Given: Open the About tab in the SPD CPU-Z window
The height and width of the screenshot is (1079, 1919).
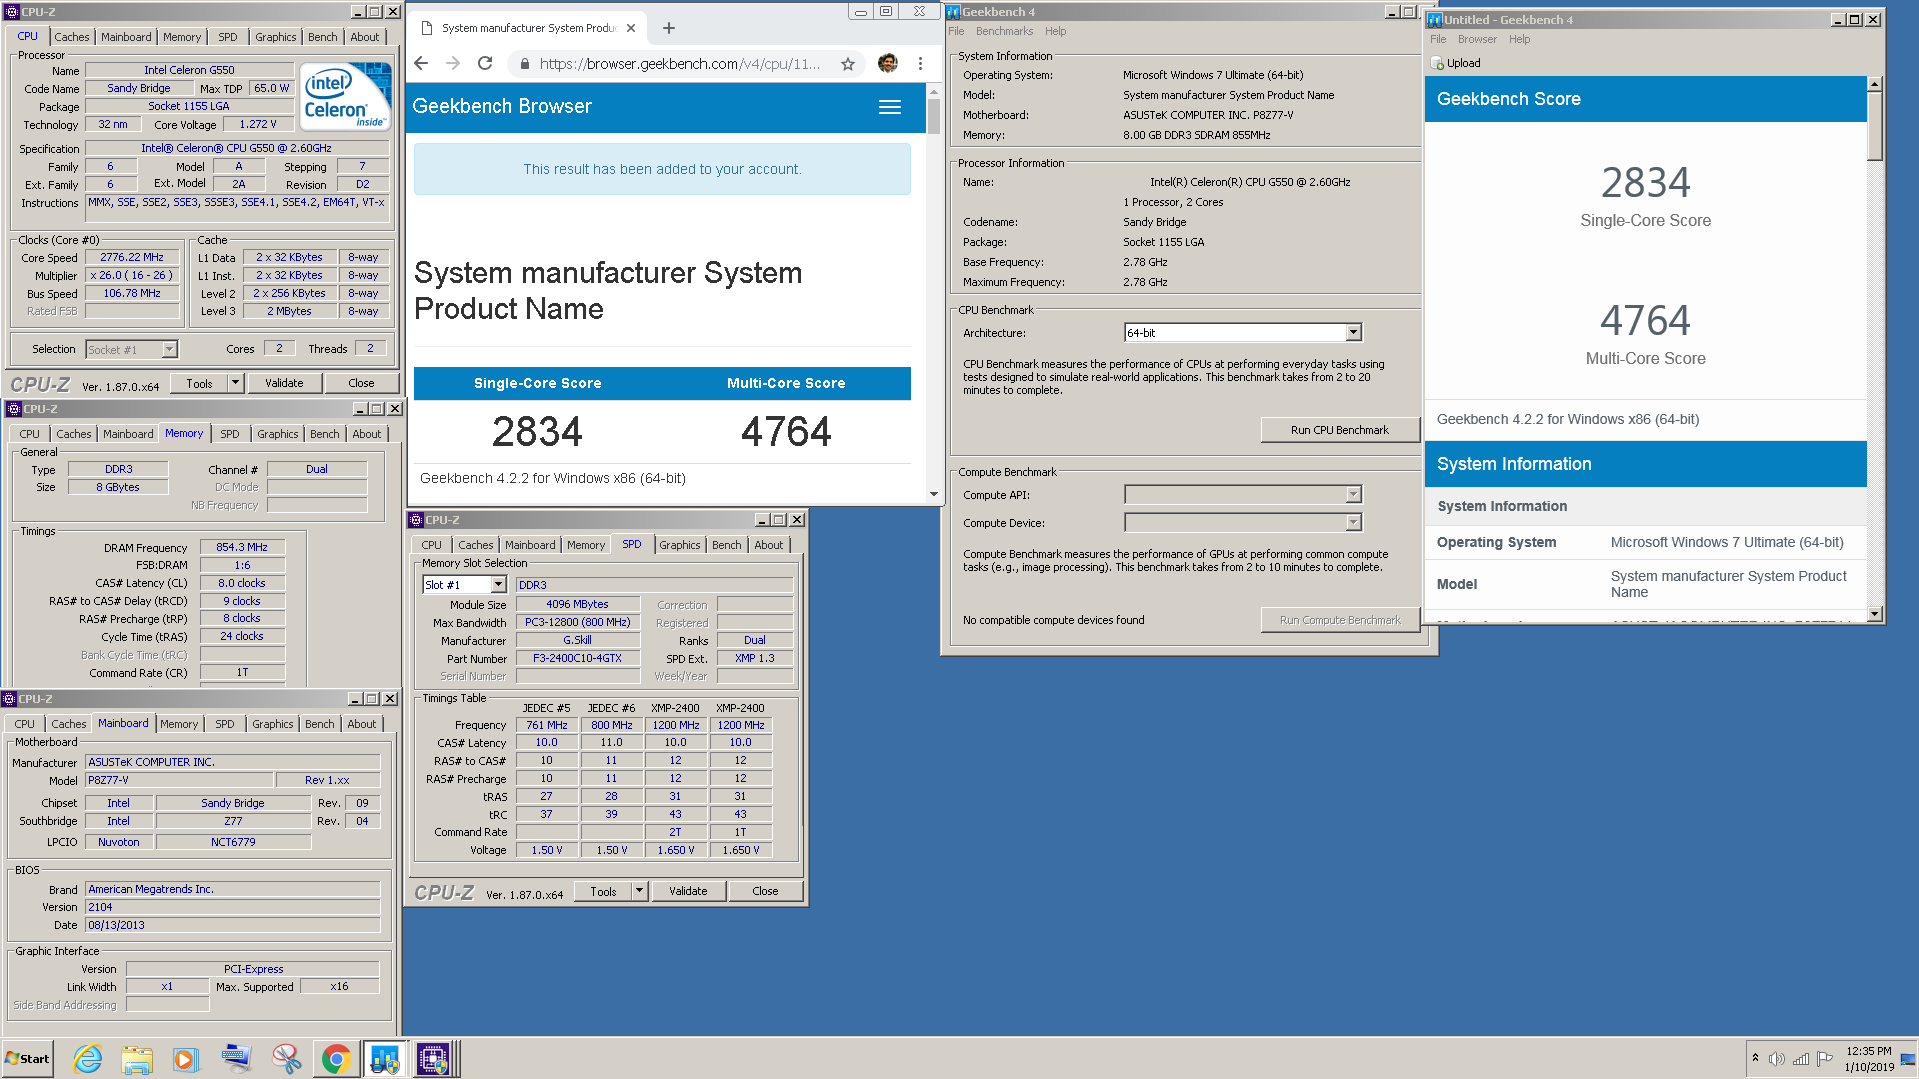Looking at the screenshot, I should 769,545.
